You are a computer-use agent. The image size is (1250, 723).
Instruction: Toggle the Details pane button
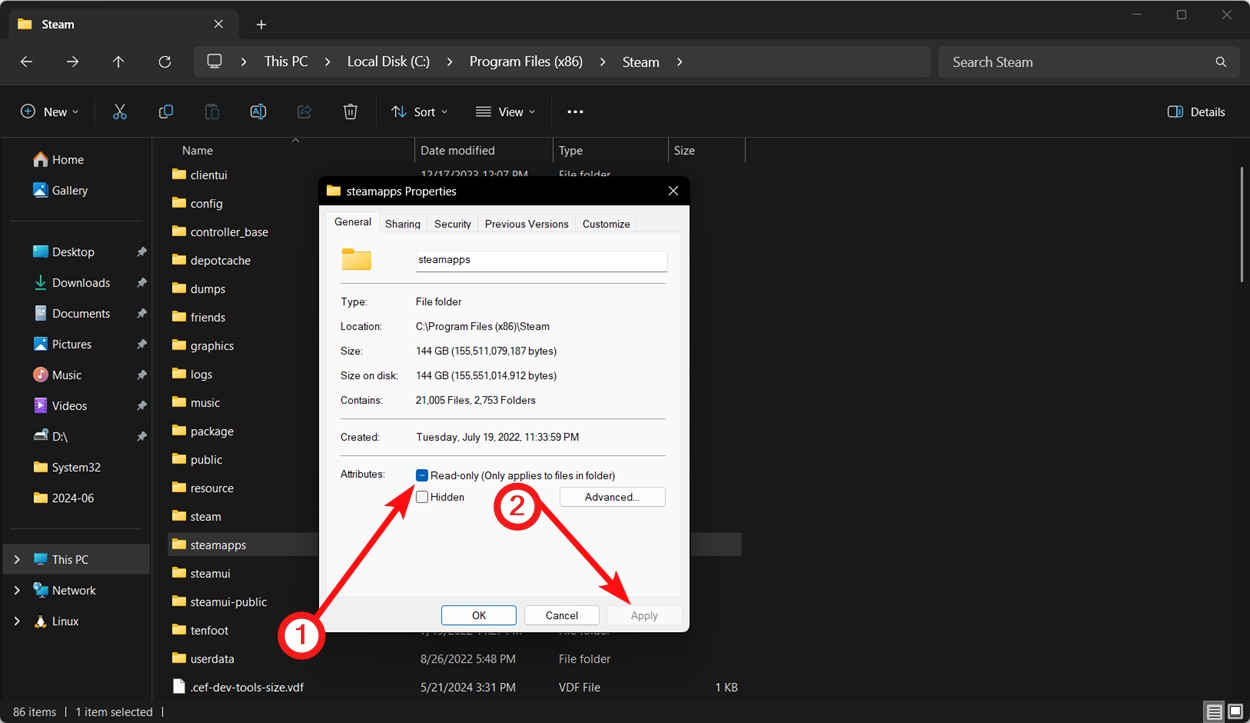[1196, 112]
